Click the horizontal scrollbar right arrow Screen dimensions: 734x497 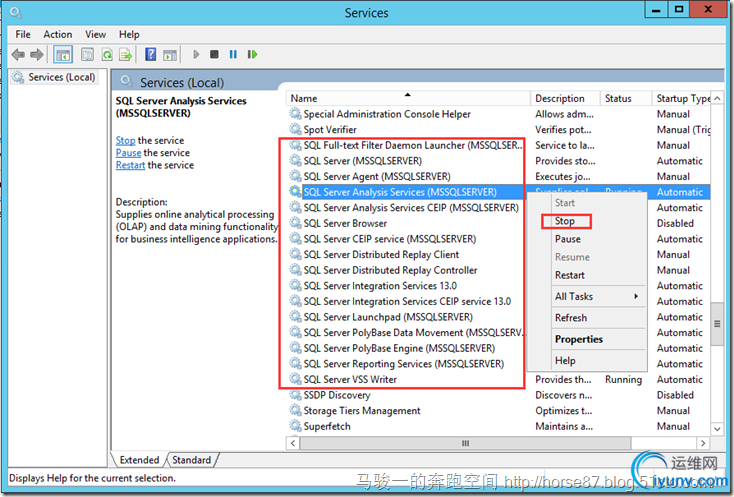point(703,443)
